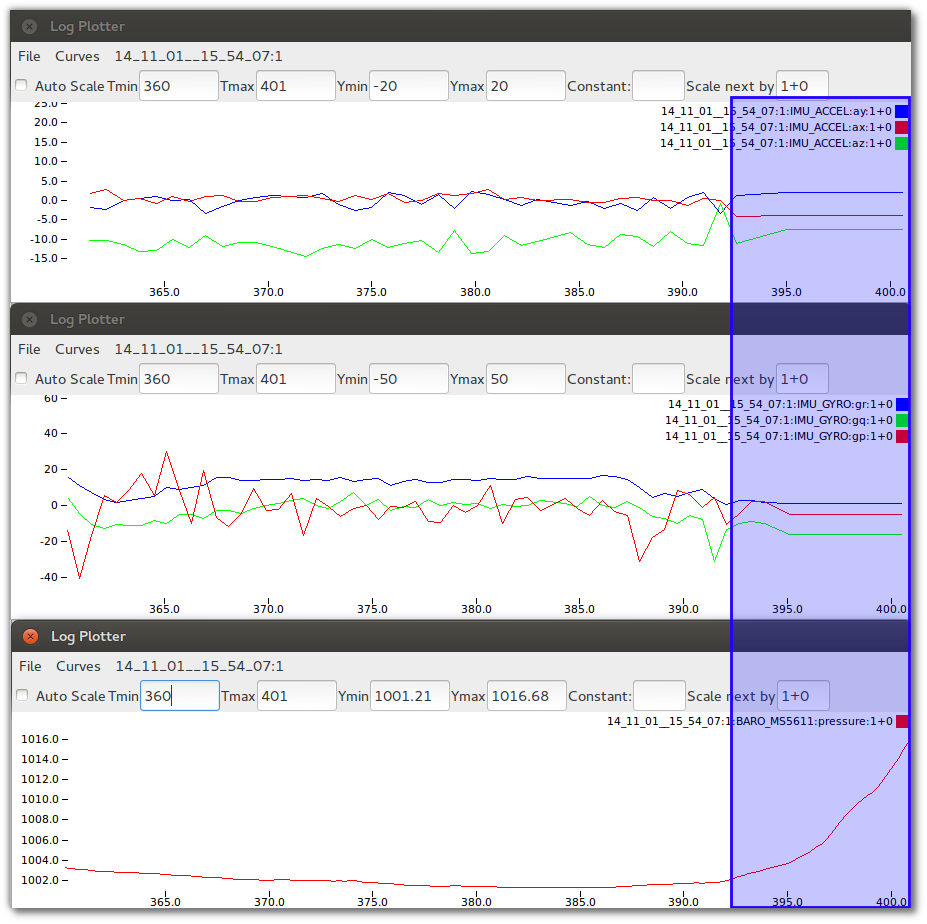927x924 pixels.
Task: Select the BARO_MS5611:pressure:1+0 legend label
Action: (x=750, y=721)
